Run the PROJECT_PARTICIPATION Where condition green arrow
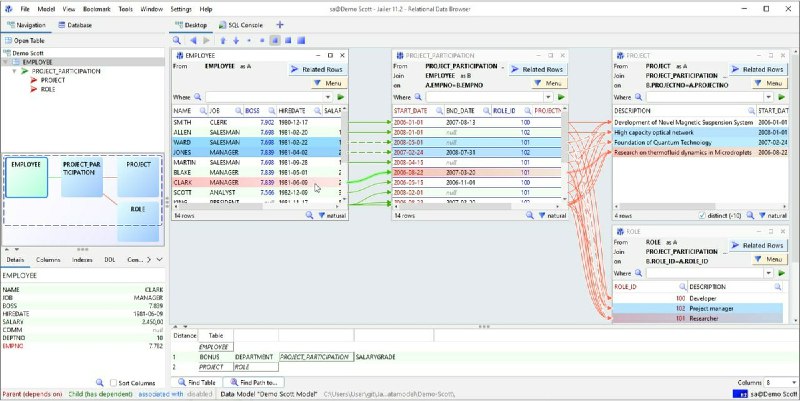 coord(561,97)
